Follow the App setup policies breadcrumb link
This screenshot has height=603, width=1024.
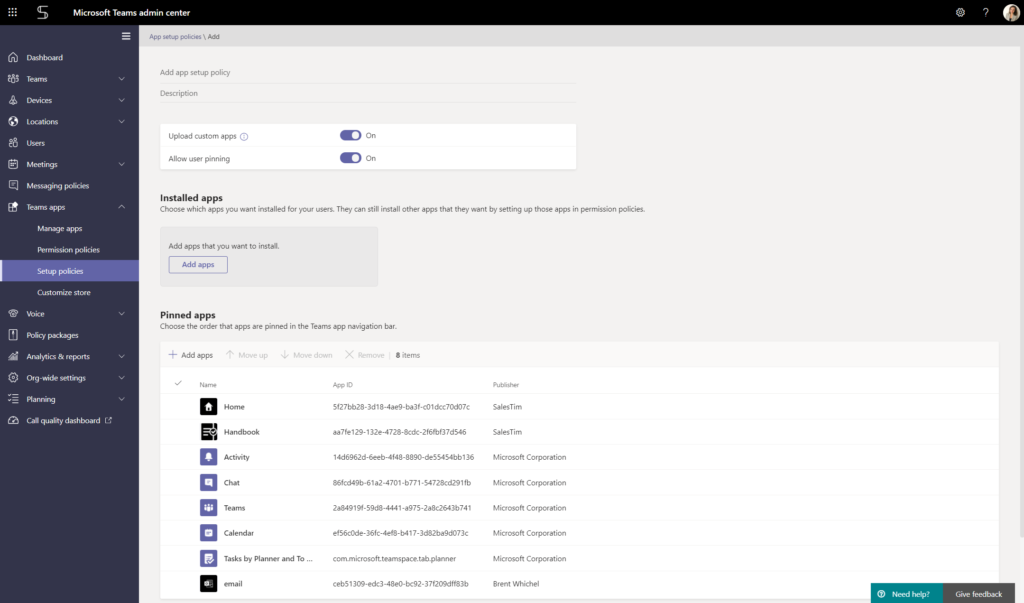(175, 37)
